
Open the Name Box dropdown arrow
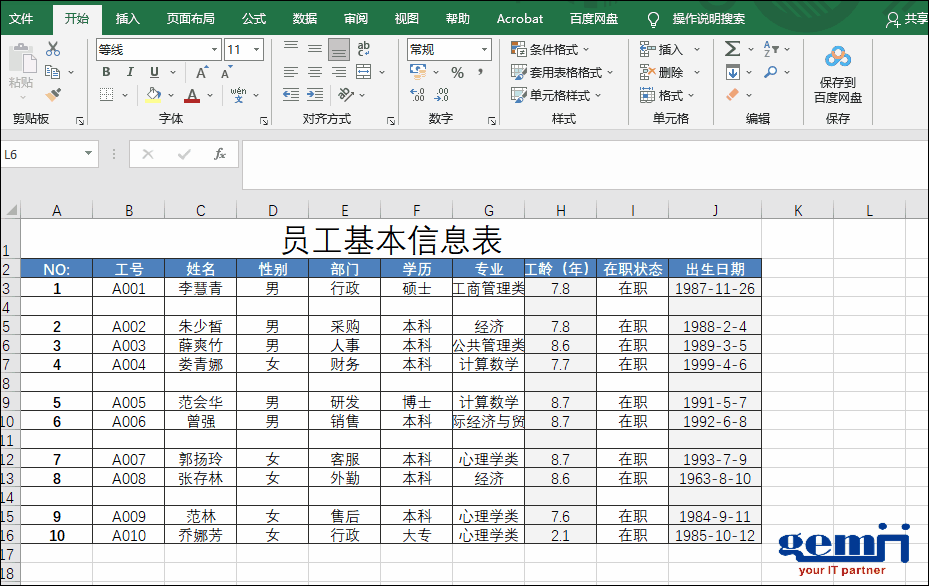pyautogui.click(x=89, y=154)
